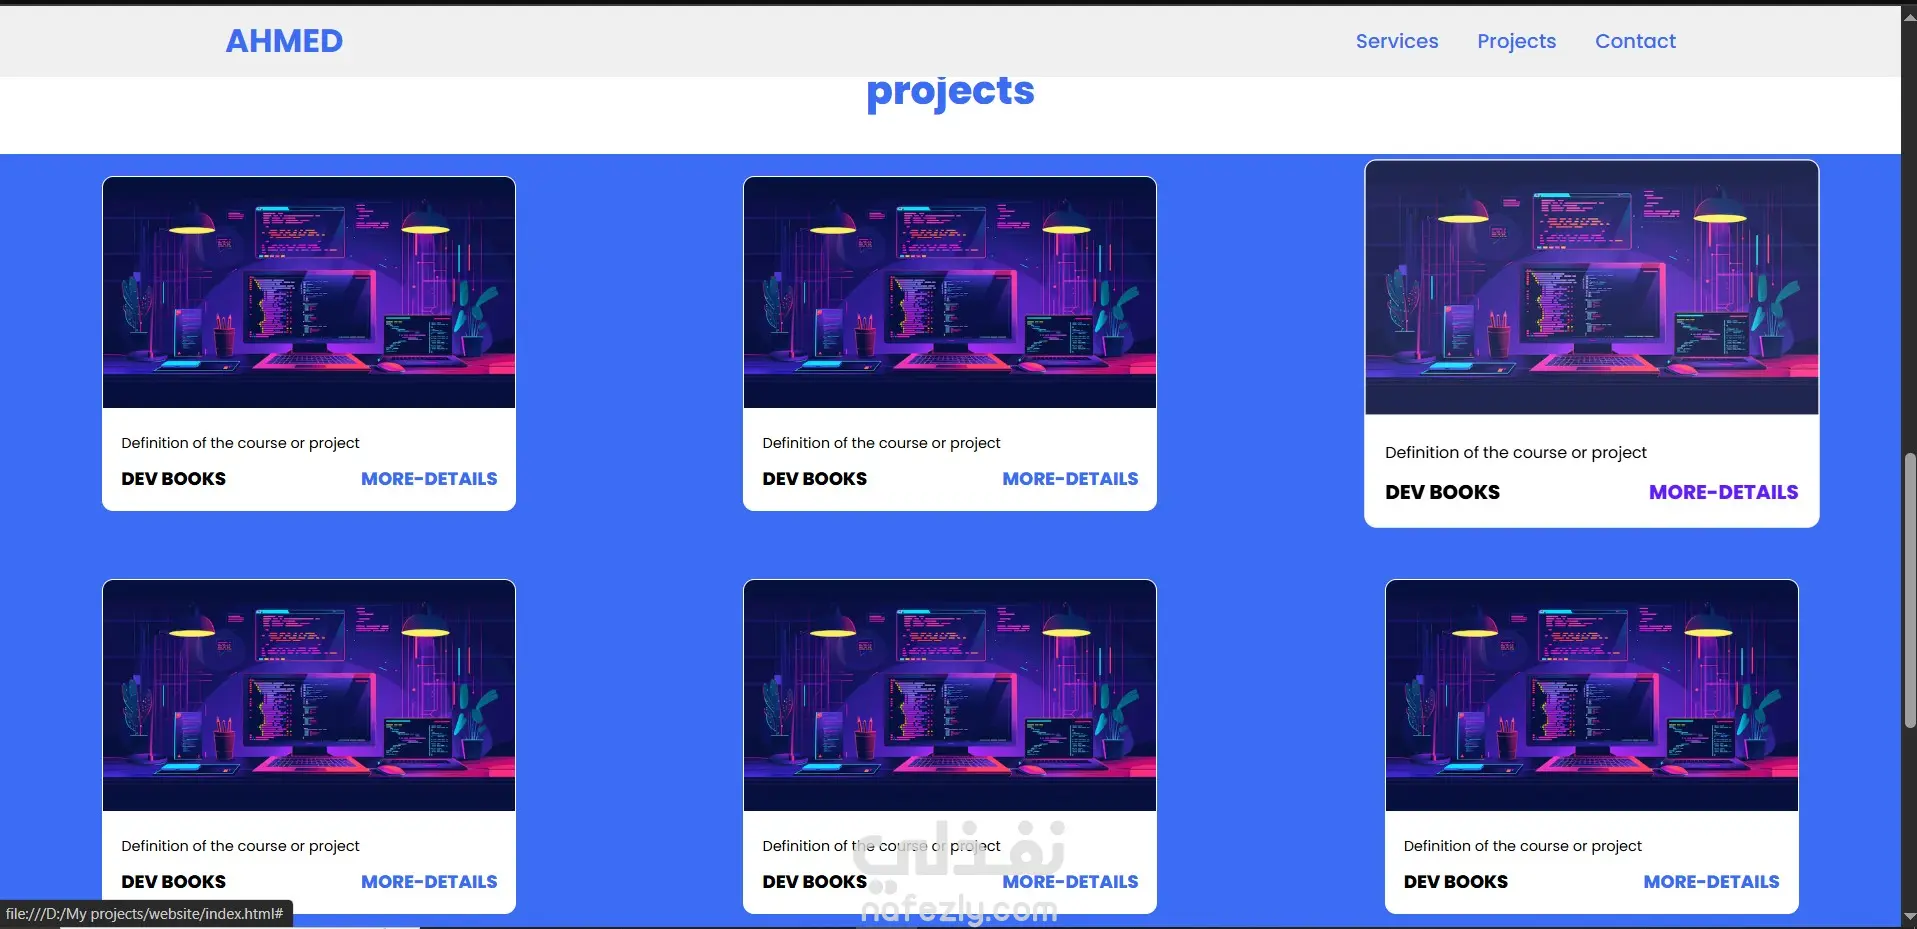Click DEV BOOKS on the bottom-middle card
1917x929 pixels.
click(815, 882)
